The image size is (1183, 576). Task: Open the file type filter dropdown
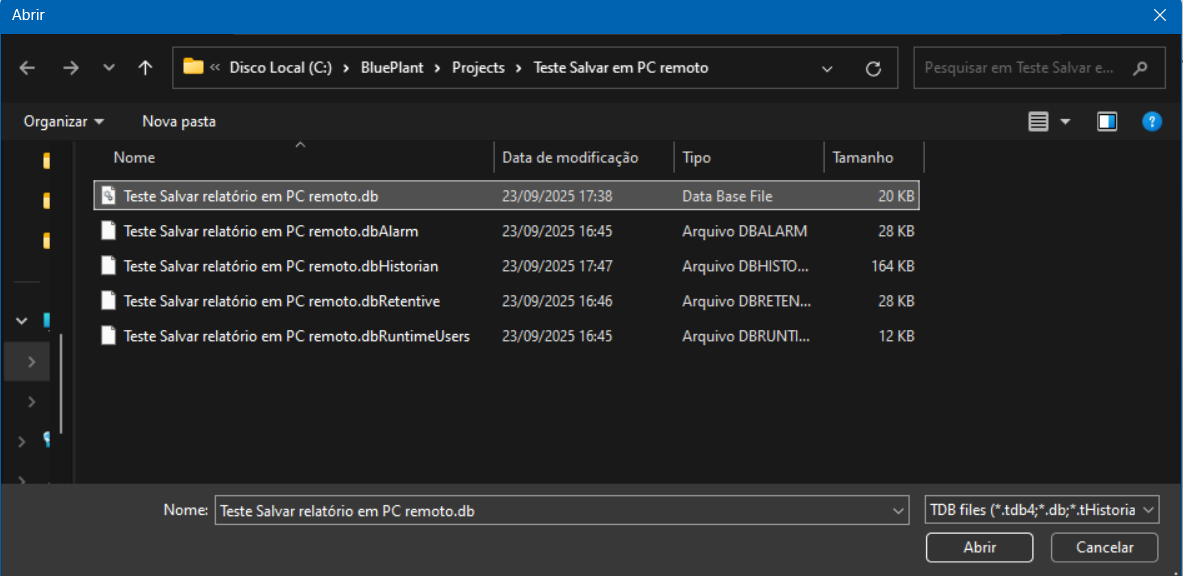point(1043,510)
